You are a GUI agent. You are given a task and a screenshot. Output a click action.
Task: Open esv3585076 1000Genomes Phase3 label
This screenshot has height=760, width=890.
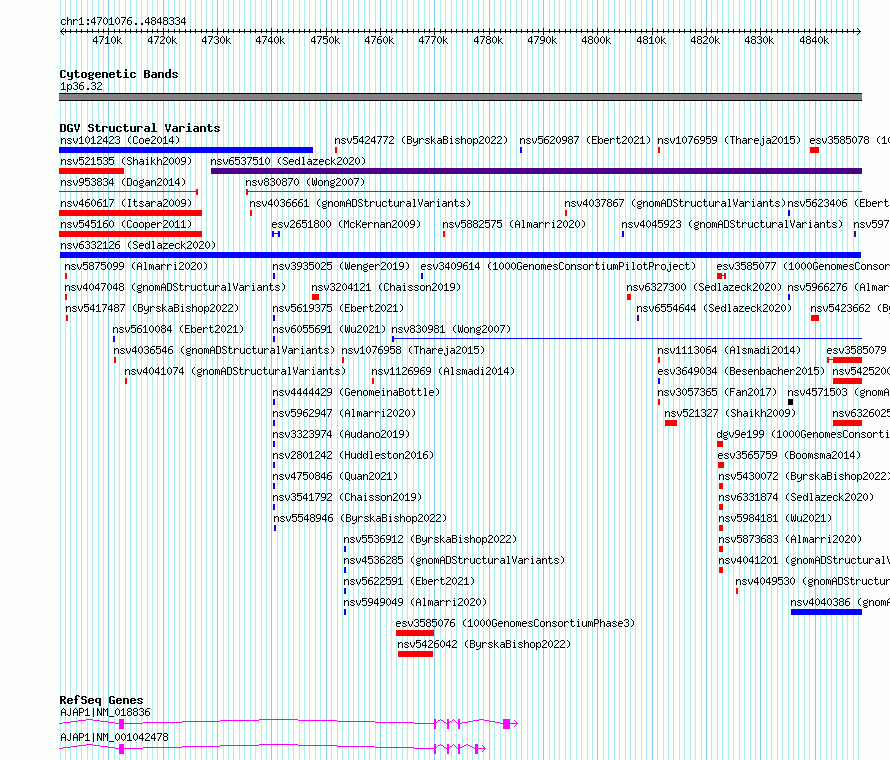click(515, 623)
